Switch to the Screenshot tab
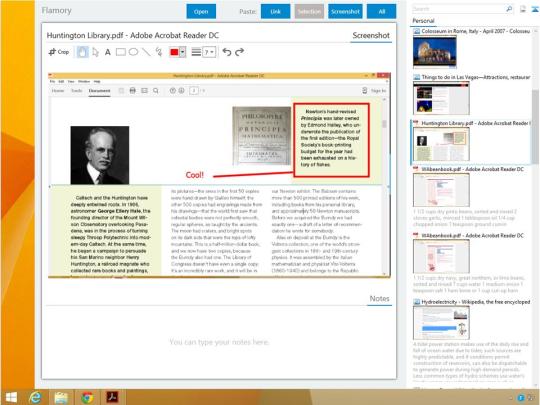 click(x=371, y=35)
